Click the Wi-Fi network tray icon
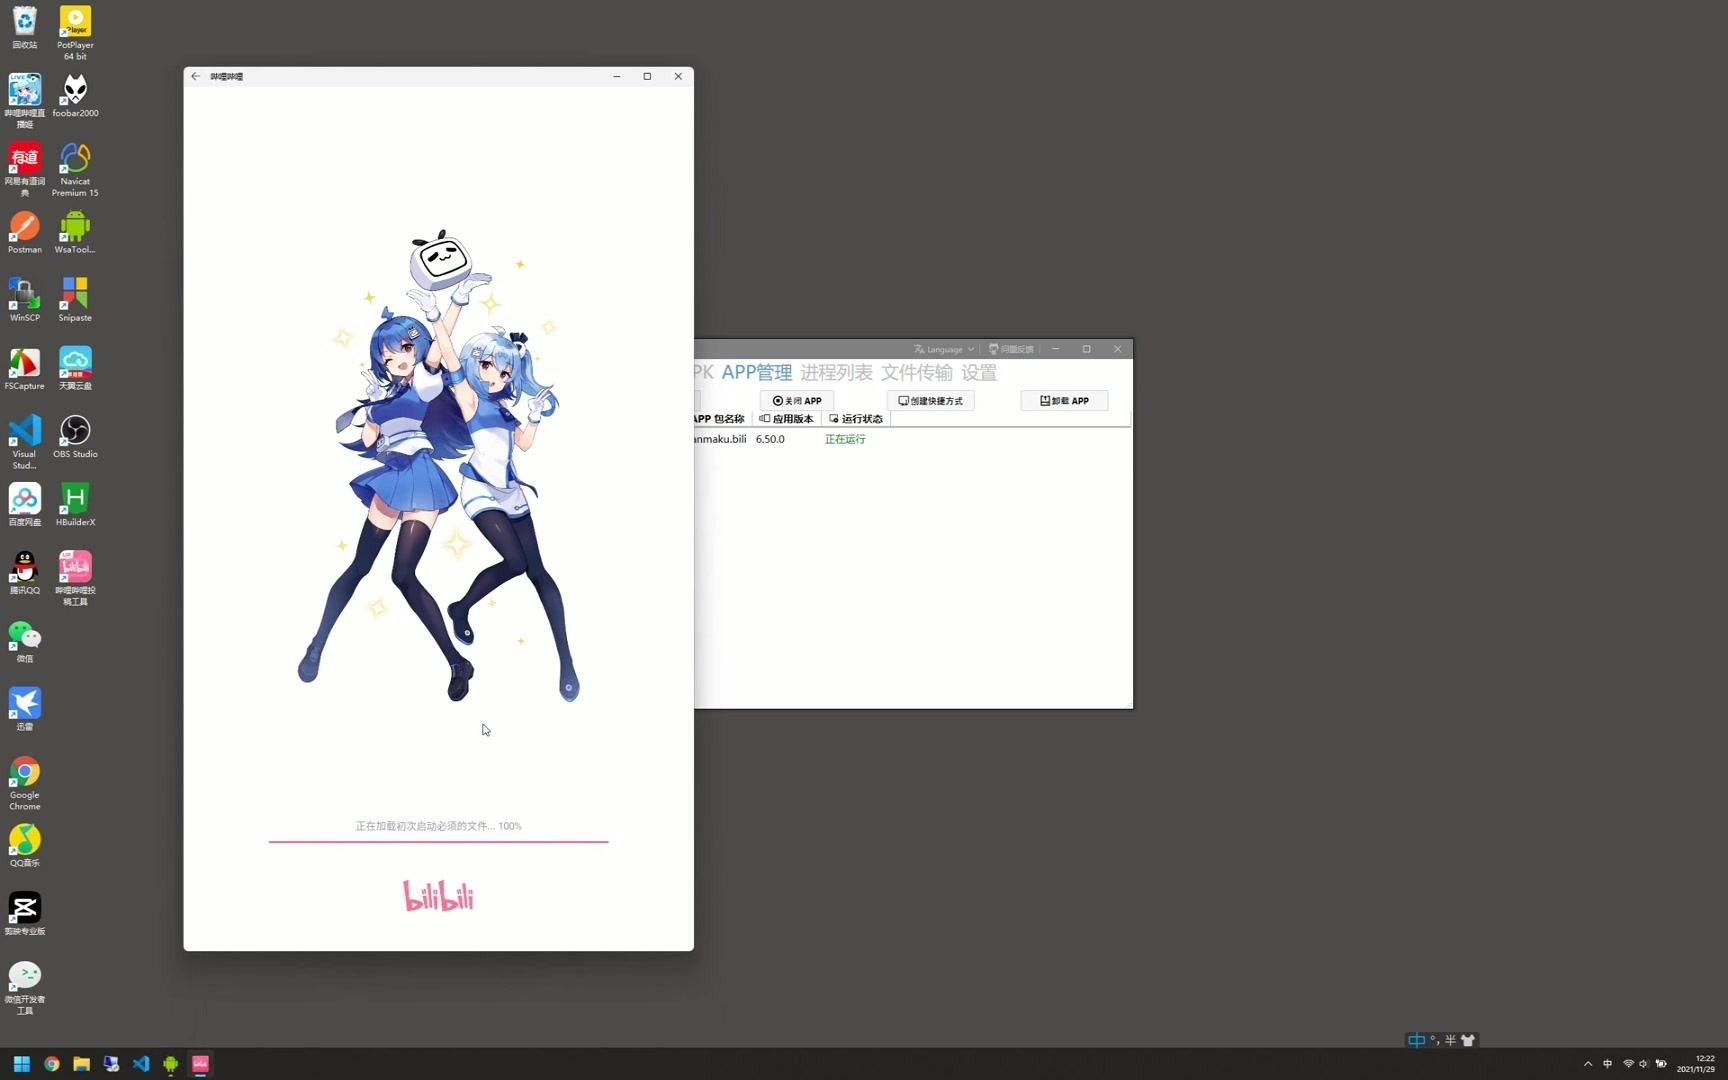 point(1628,1064)
